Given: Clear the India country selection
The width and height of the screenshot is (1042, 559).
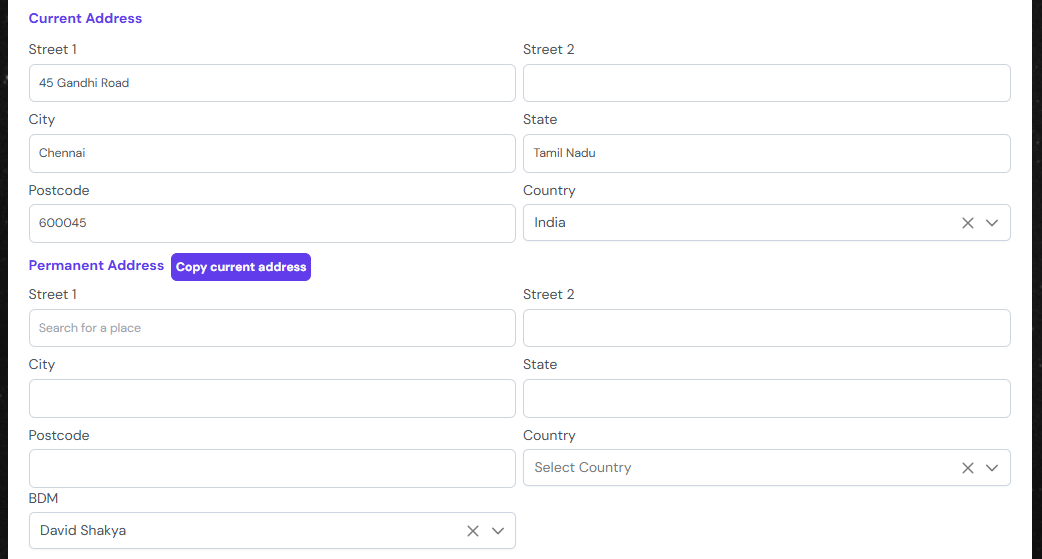Looking at the screenshot, I should point(967,223).
